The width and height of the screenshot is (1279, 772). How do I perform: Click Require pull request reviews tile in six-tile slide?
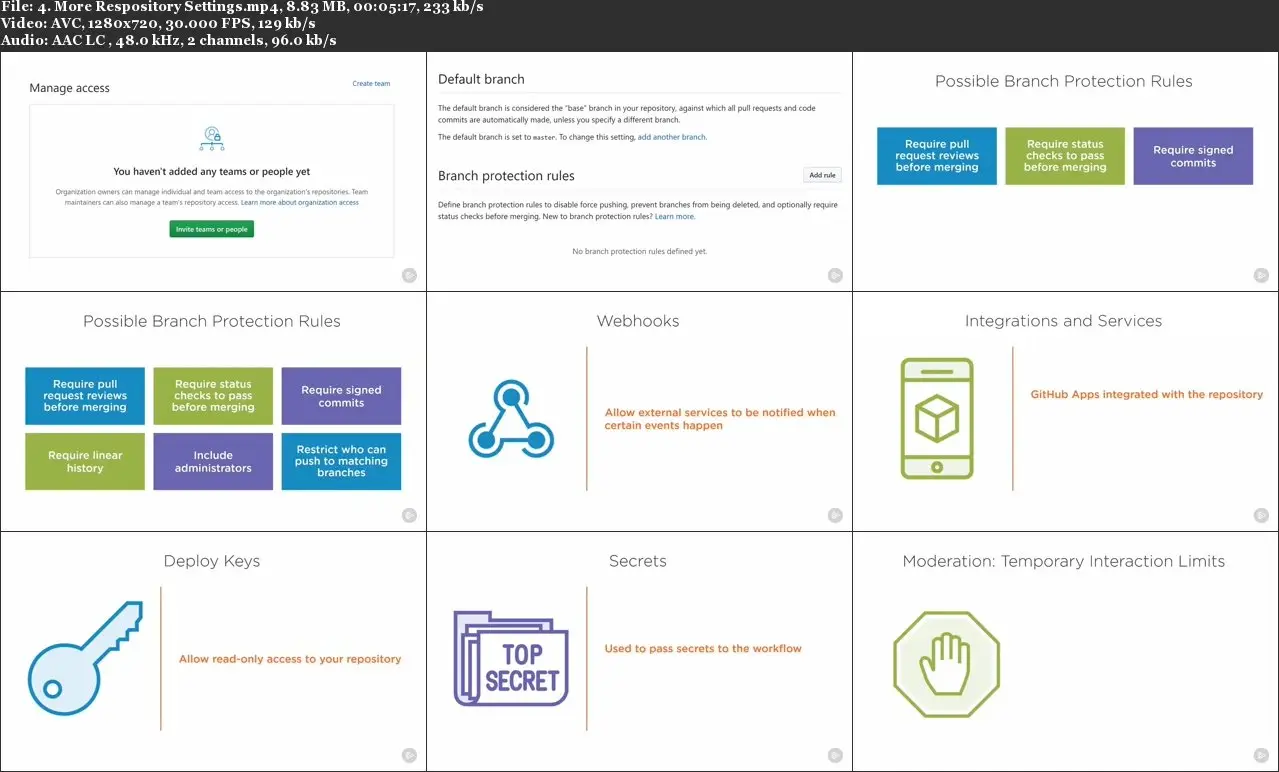[x=85, y=396]
